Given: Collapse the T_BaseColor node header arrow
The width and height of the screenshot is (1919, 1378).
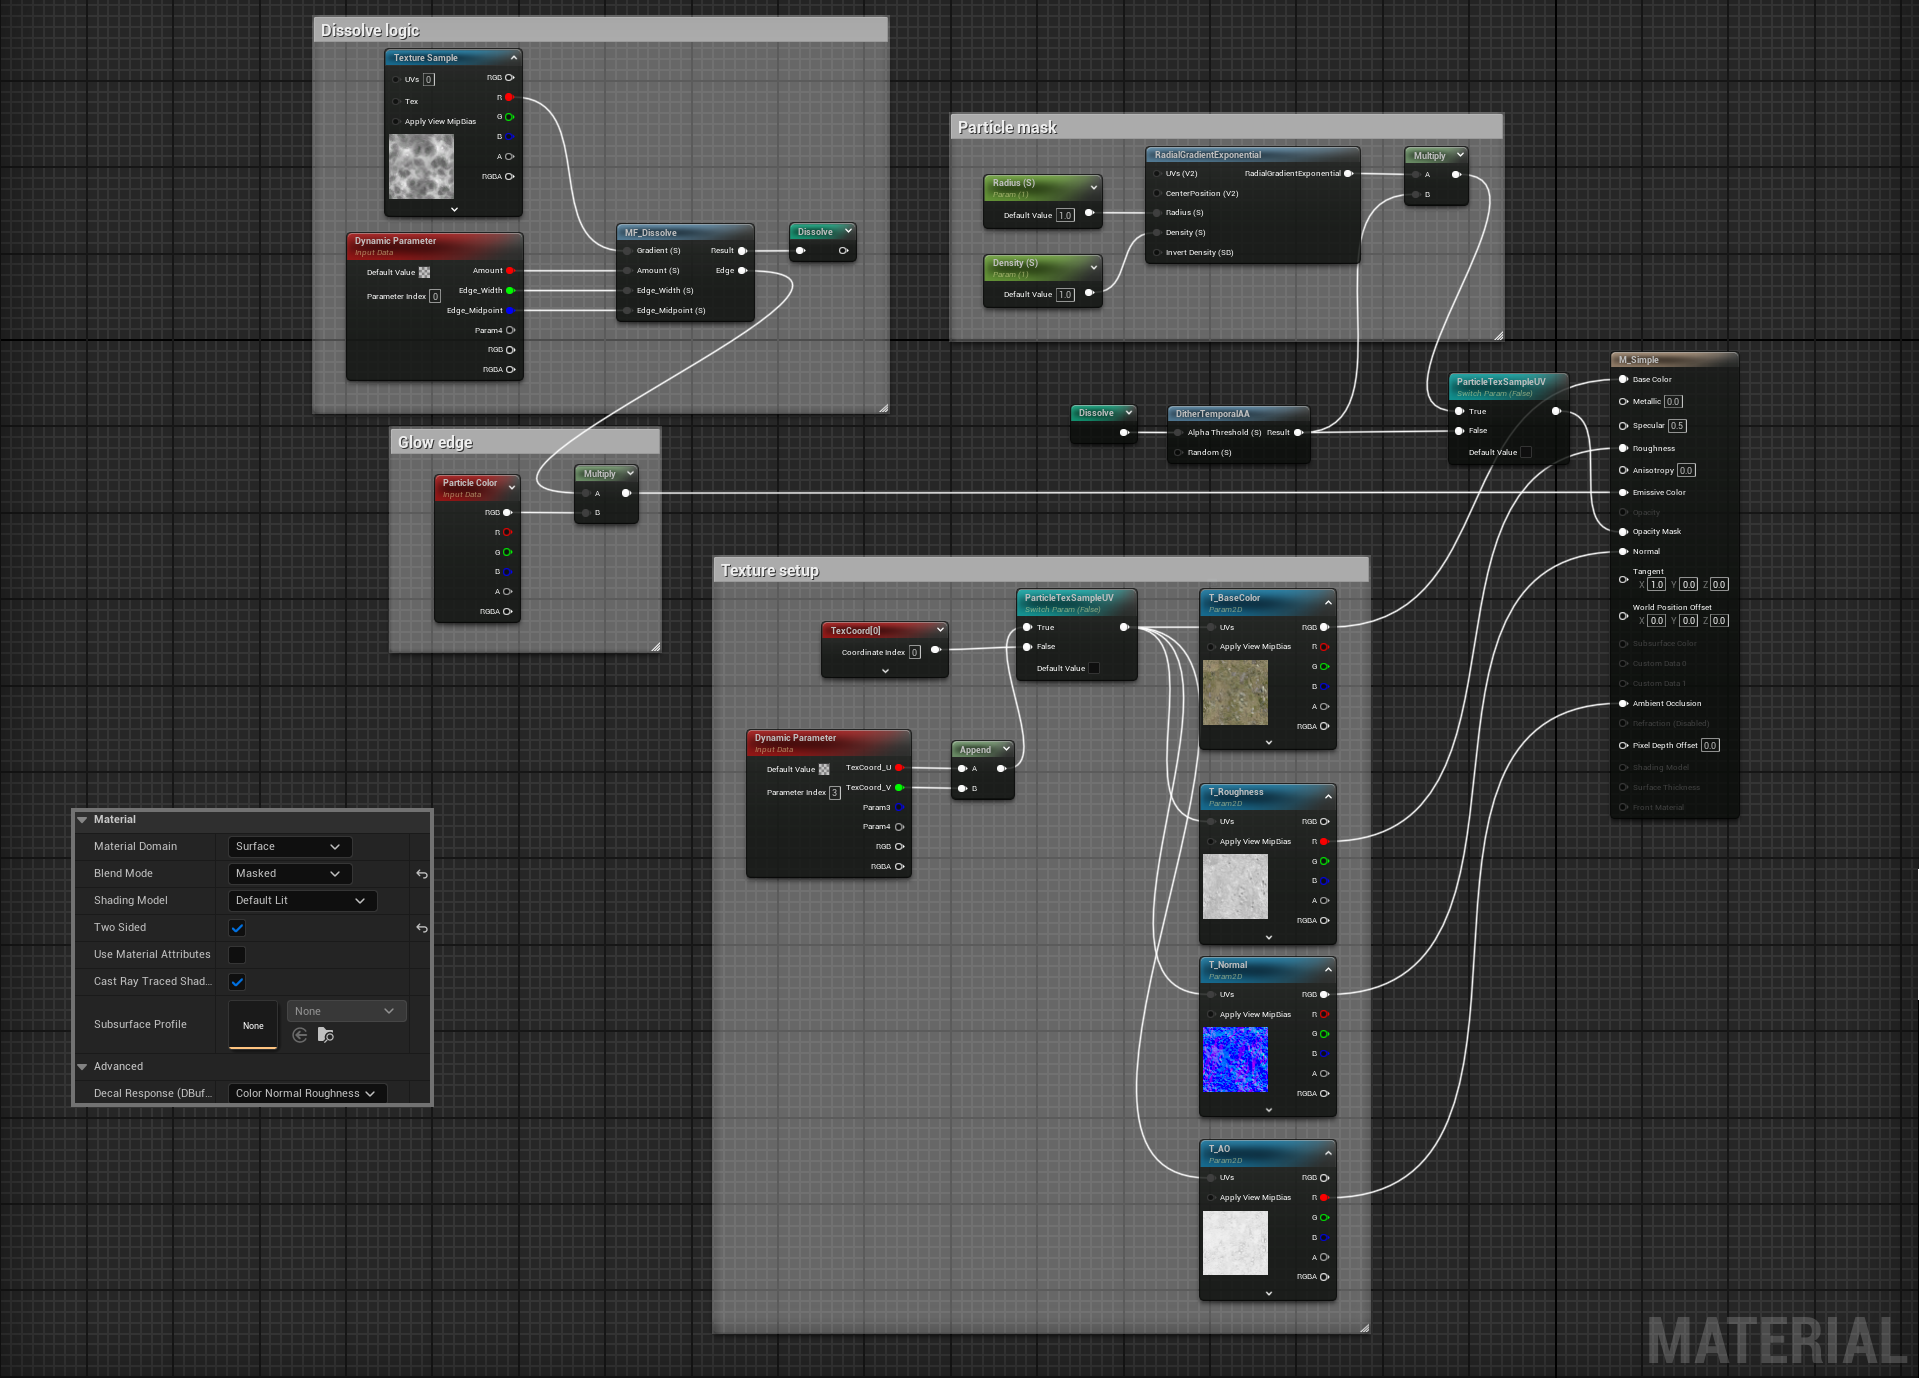Looking at the screenshot, I should point(1328,602).
